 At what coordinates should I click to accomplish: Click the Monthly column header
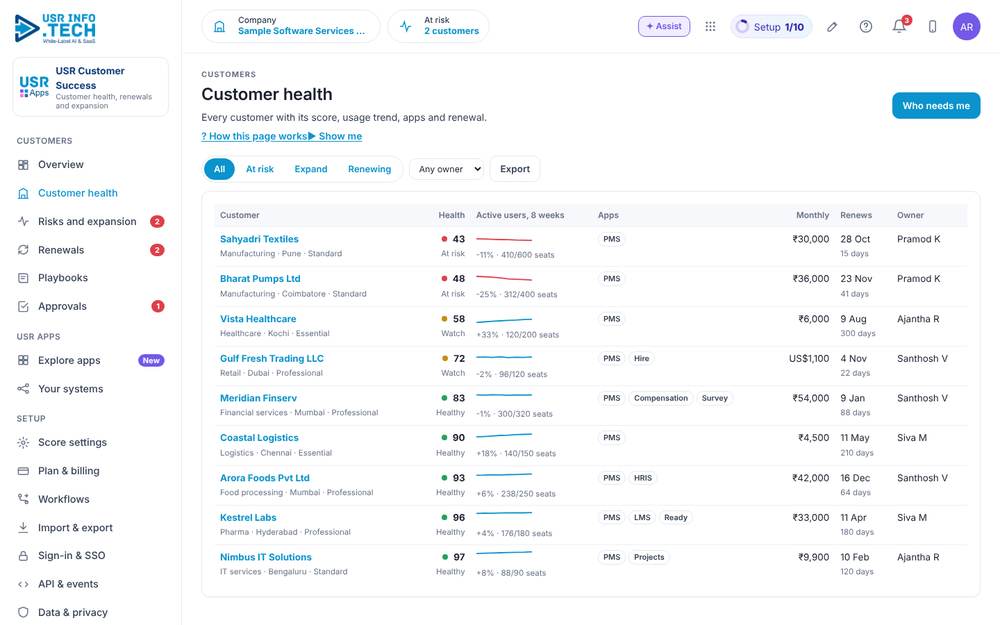[812, 215]
